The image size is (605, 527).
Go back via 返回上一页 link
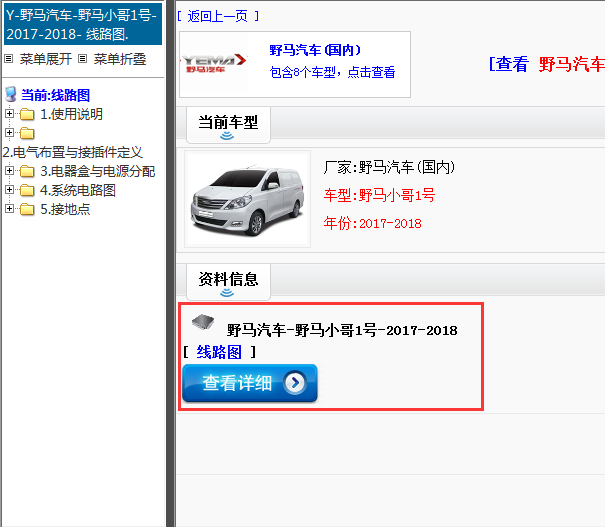click(218, 16)
